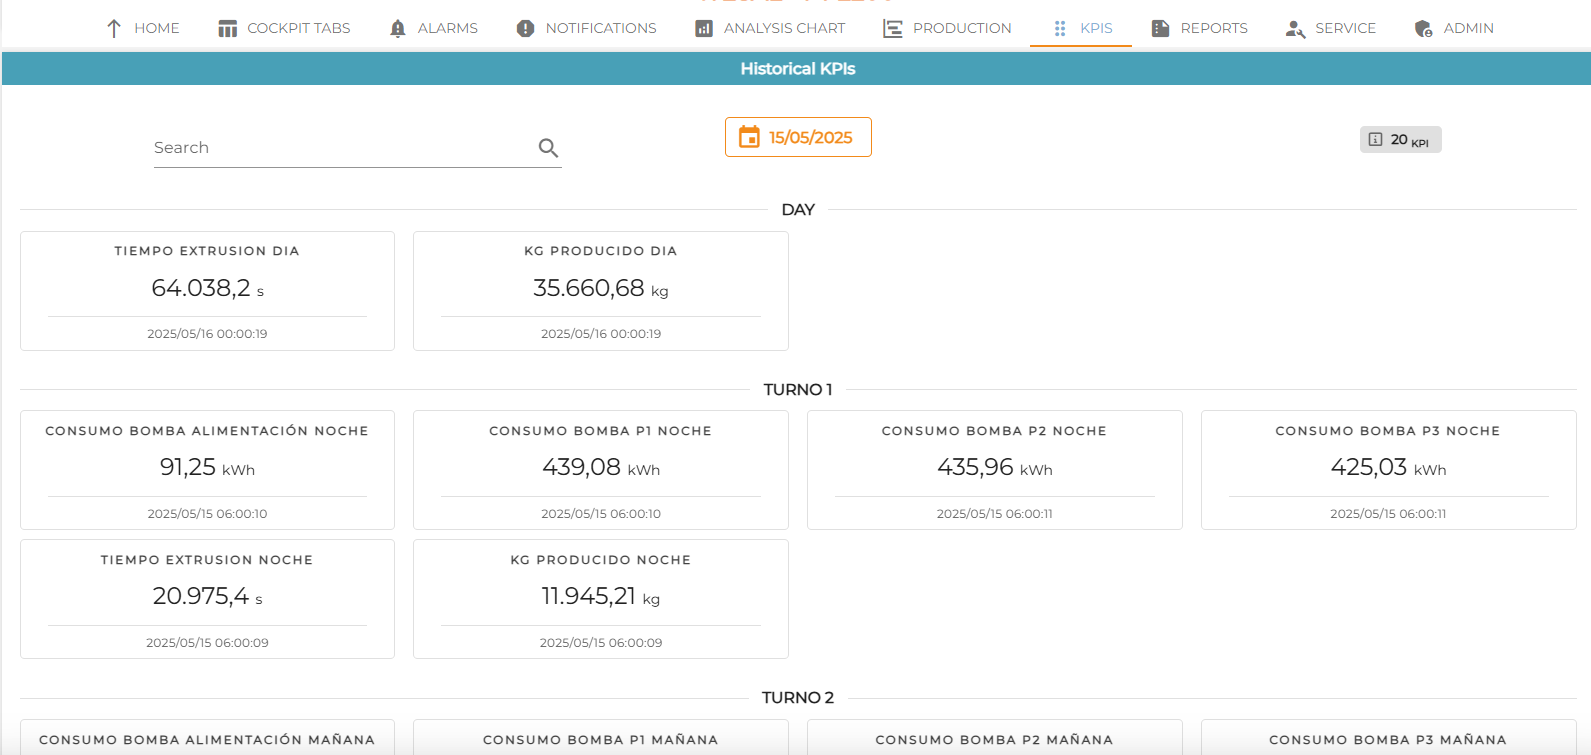Open the 15/05/2025 date picker
The width and height of the screenshot is (1591, 755).
click(798, 137)
